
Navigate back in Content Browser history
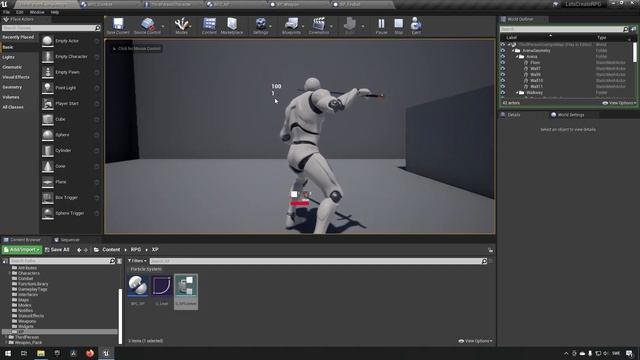[79, 250]
